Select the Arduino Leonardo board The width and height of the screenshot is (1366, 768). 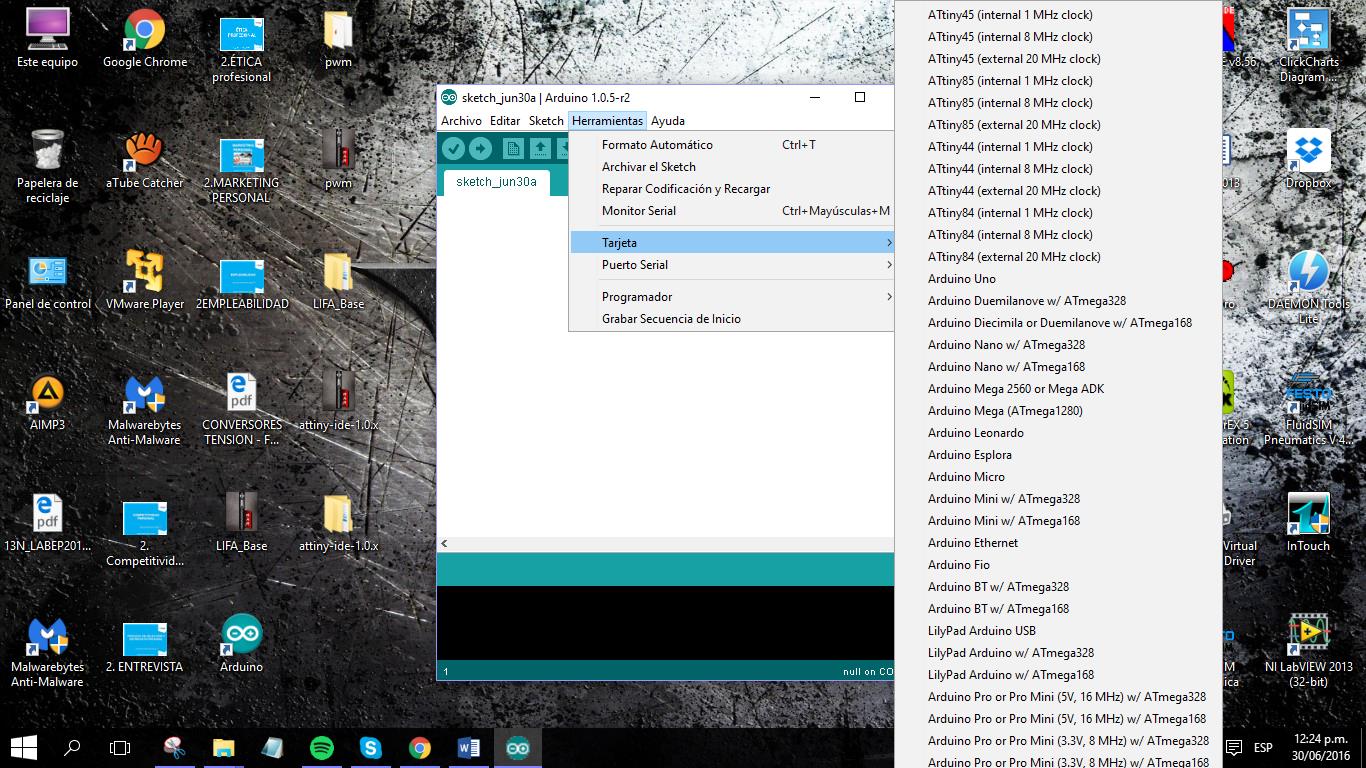(x=1058, y=433)
